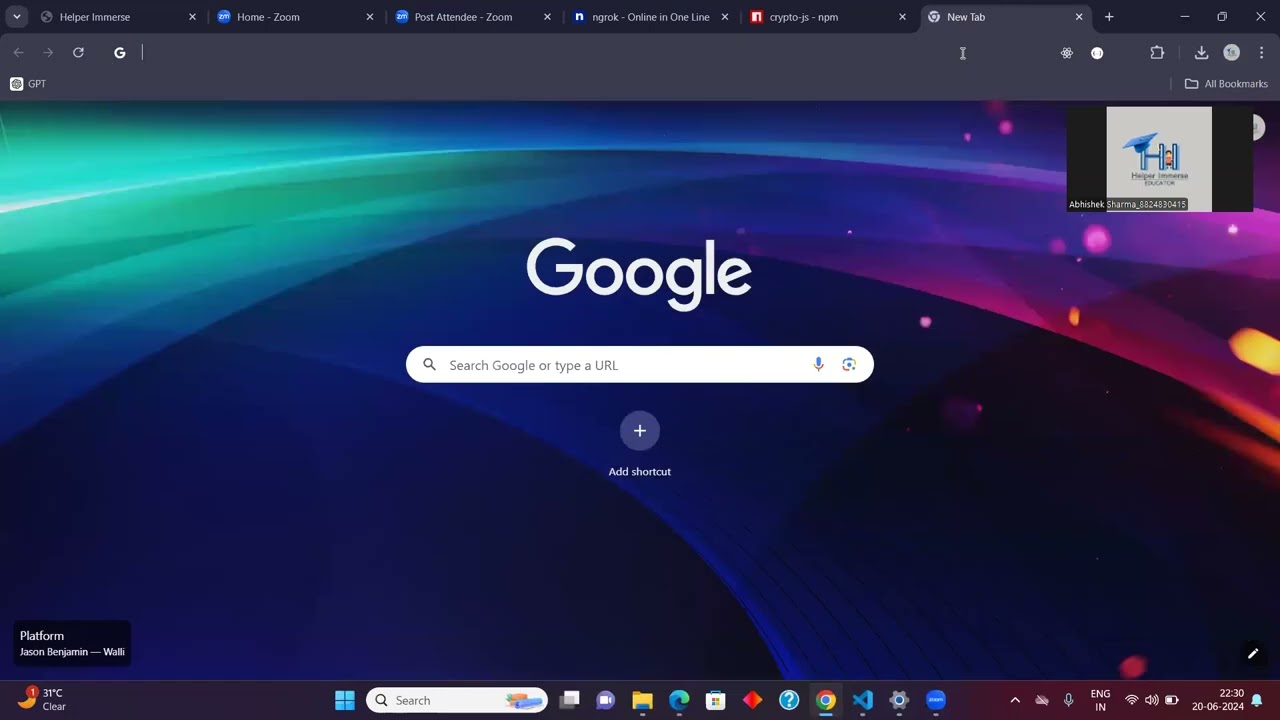Open the All Bookmarks folder

click(x=1226, y=84)
